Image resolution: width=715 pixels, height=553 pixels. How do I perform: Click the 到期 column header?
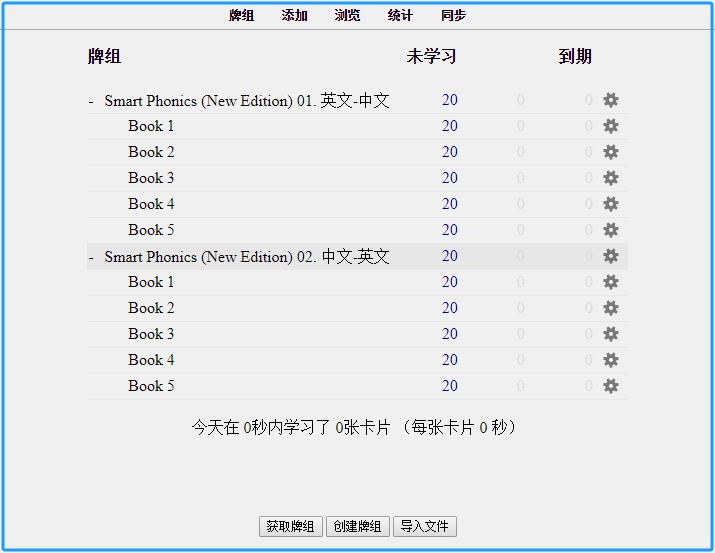point(575,57)
